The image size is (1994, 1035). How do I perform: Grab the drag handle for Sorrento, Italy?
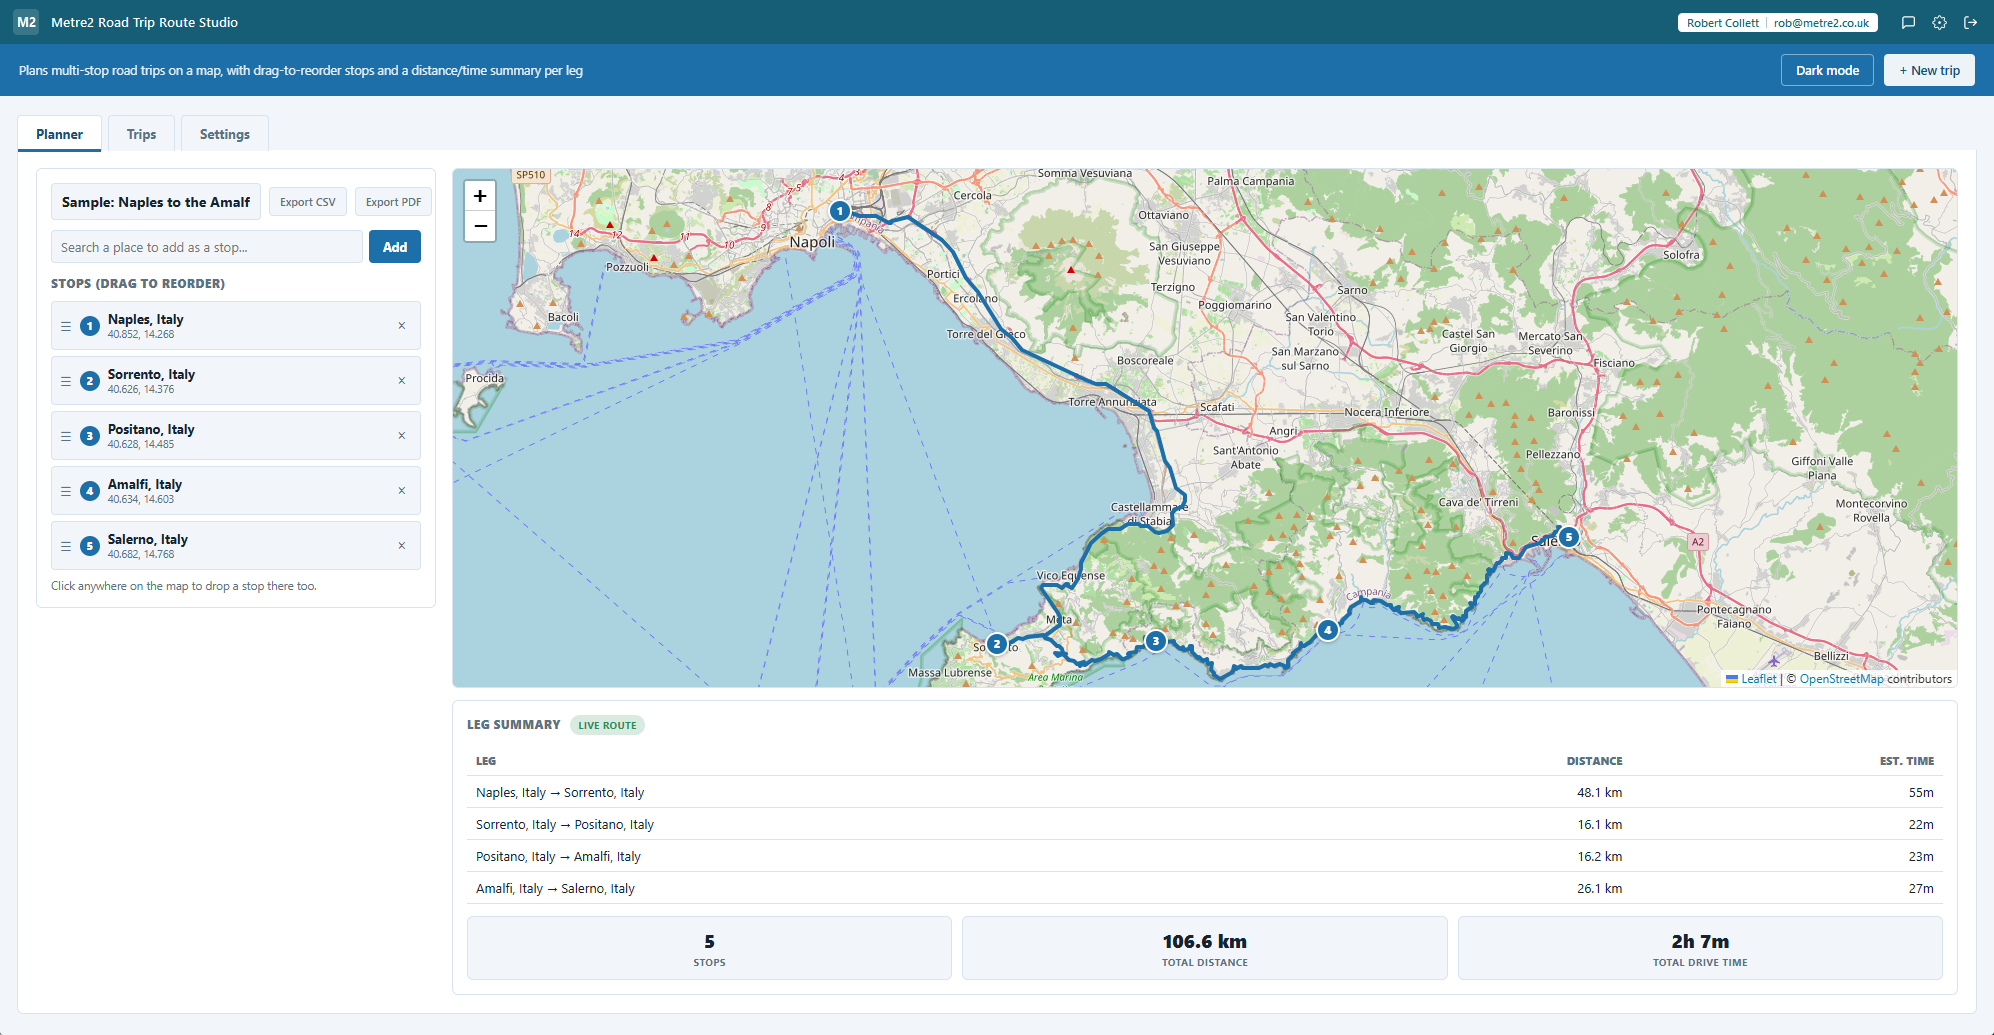(x=66, y=381)
